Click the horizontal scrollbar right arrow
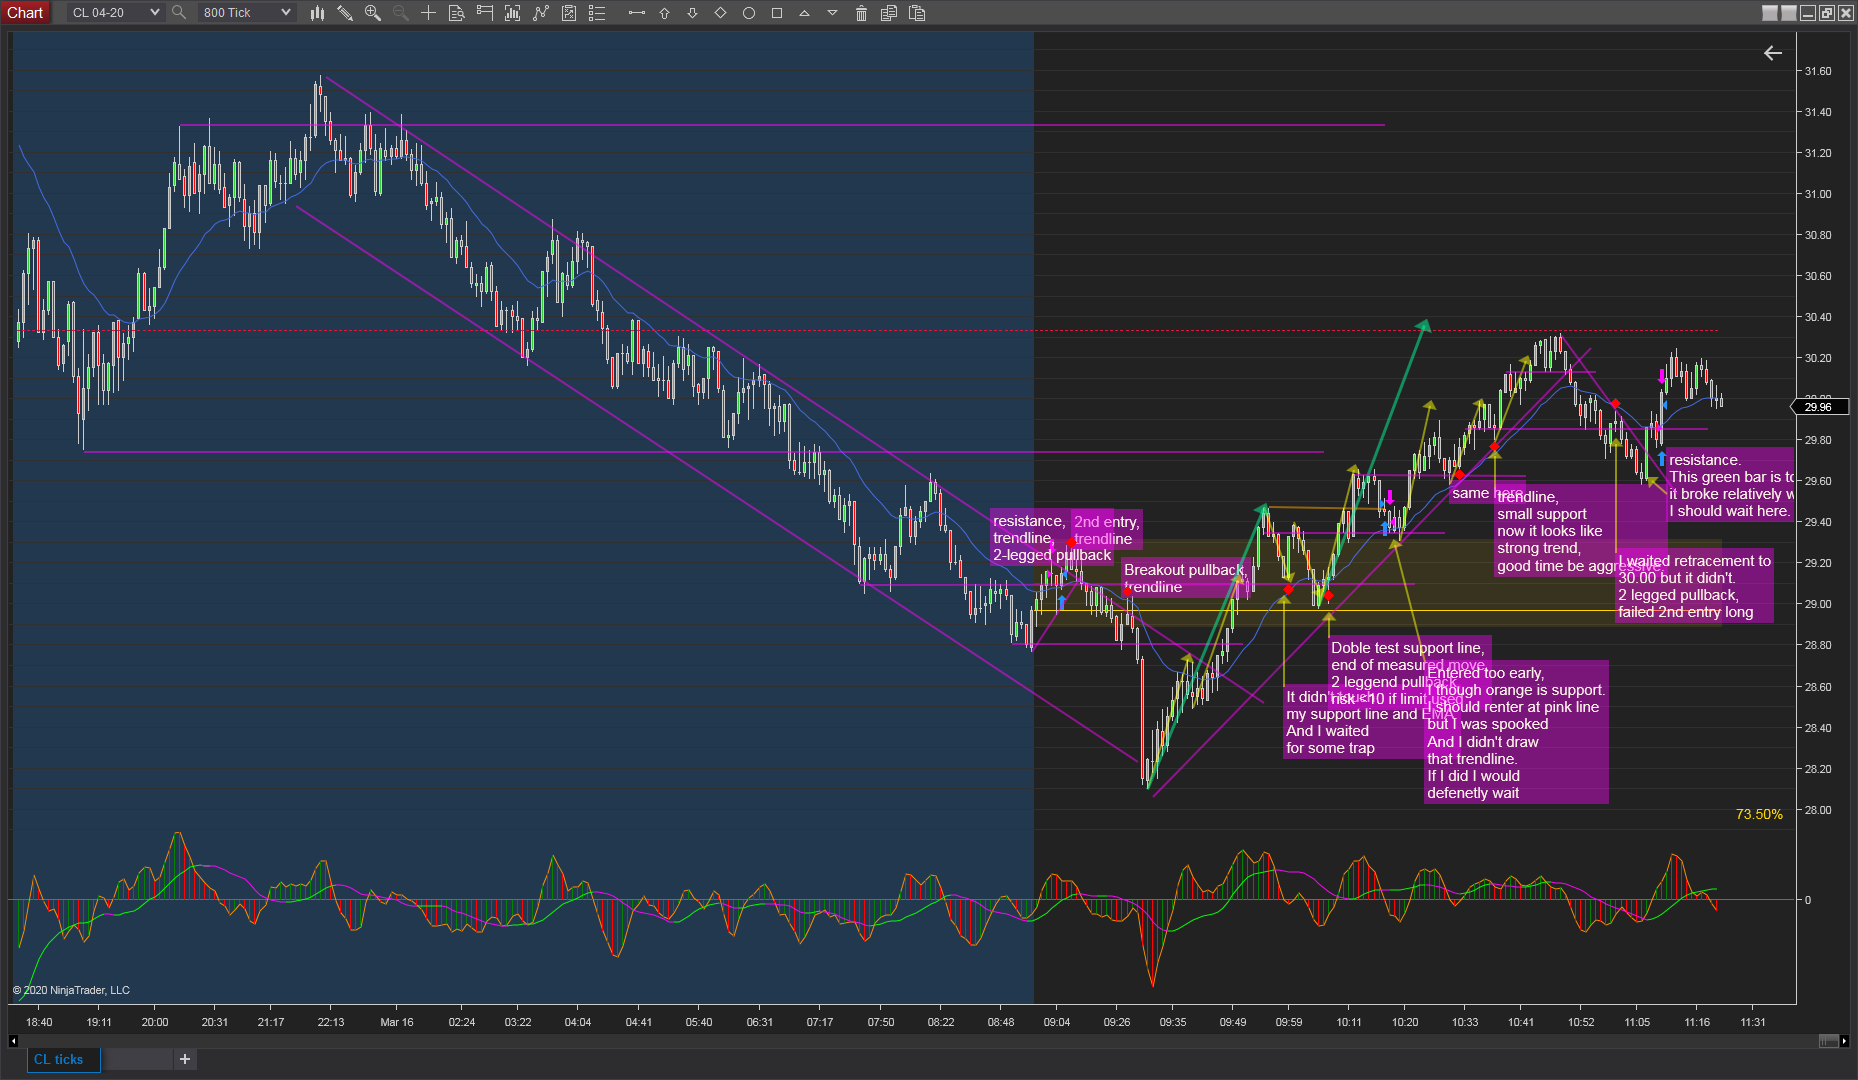Viewport: 1858px width, 1080px height. (1845, 1041)
